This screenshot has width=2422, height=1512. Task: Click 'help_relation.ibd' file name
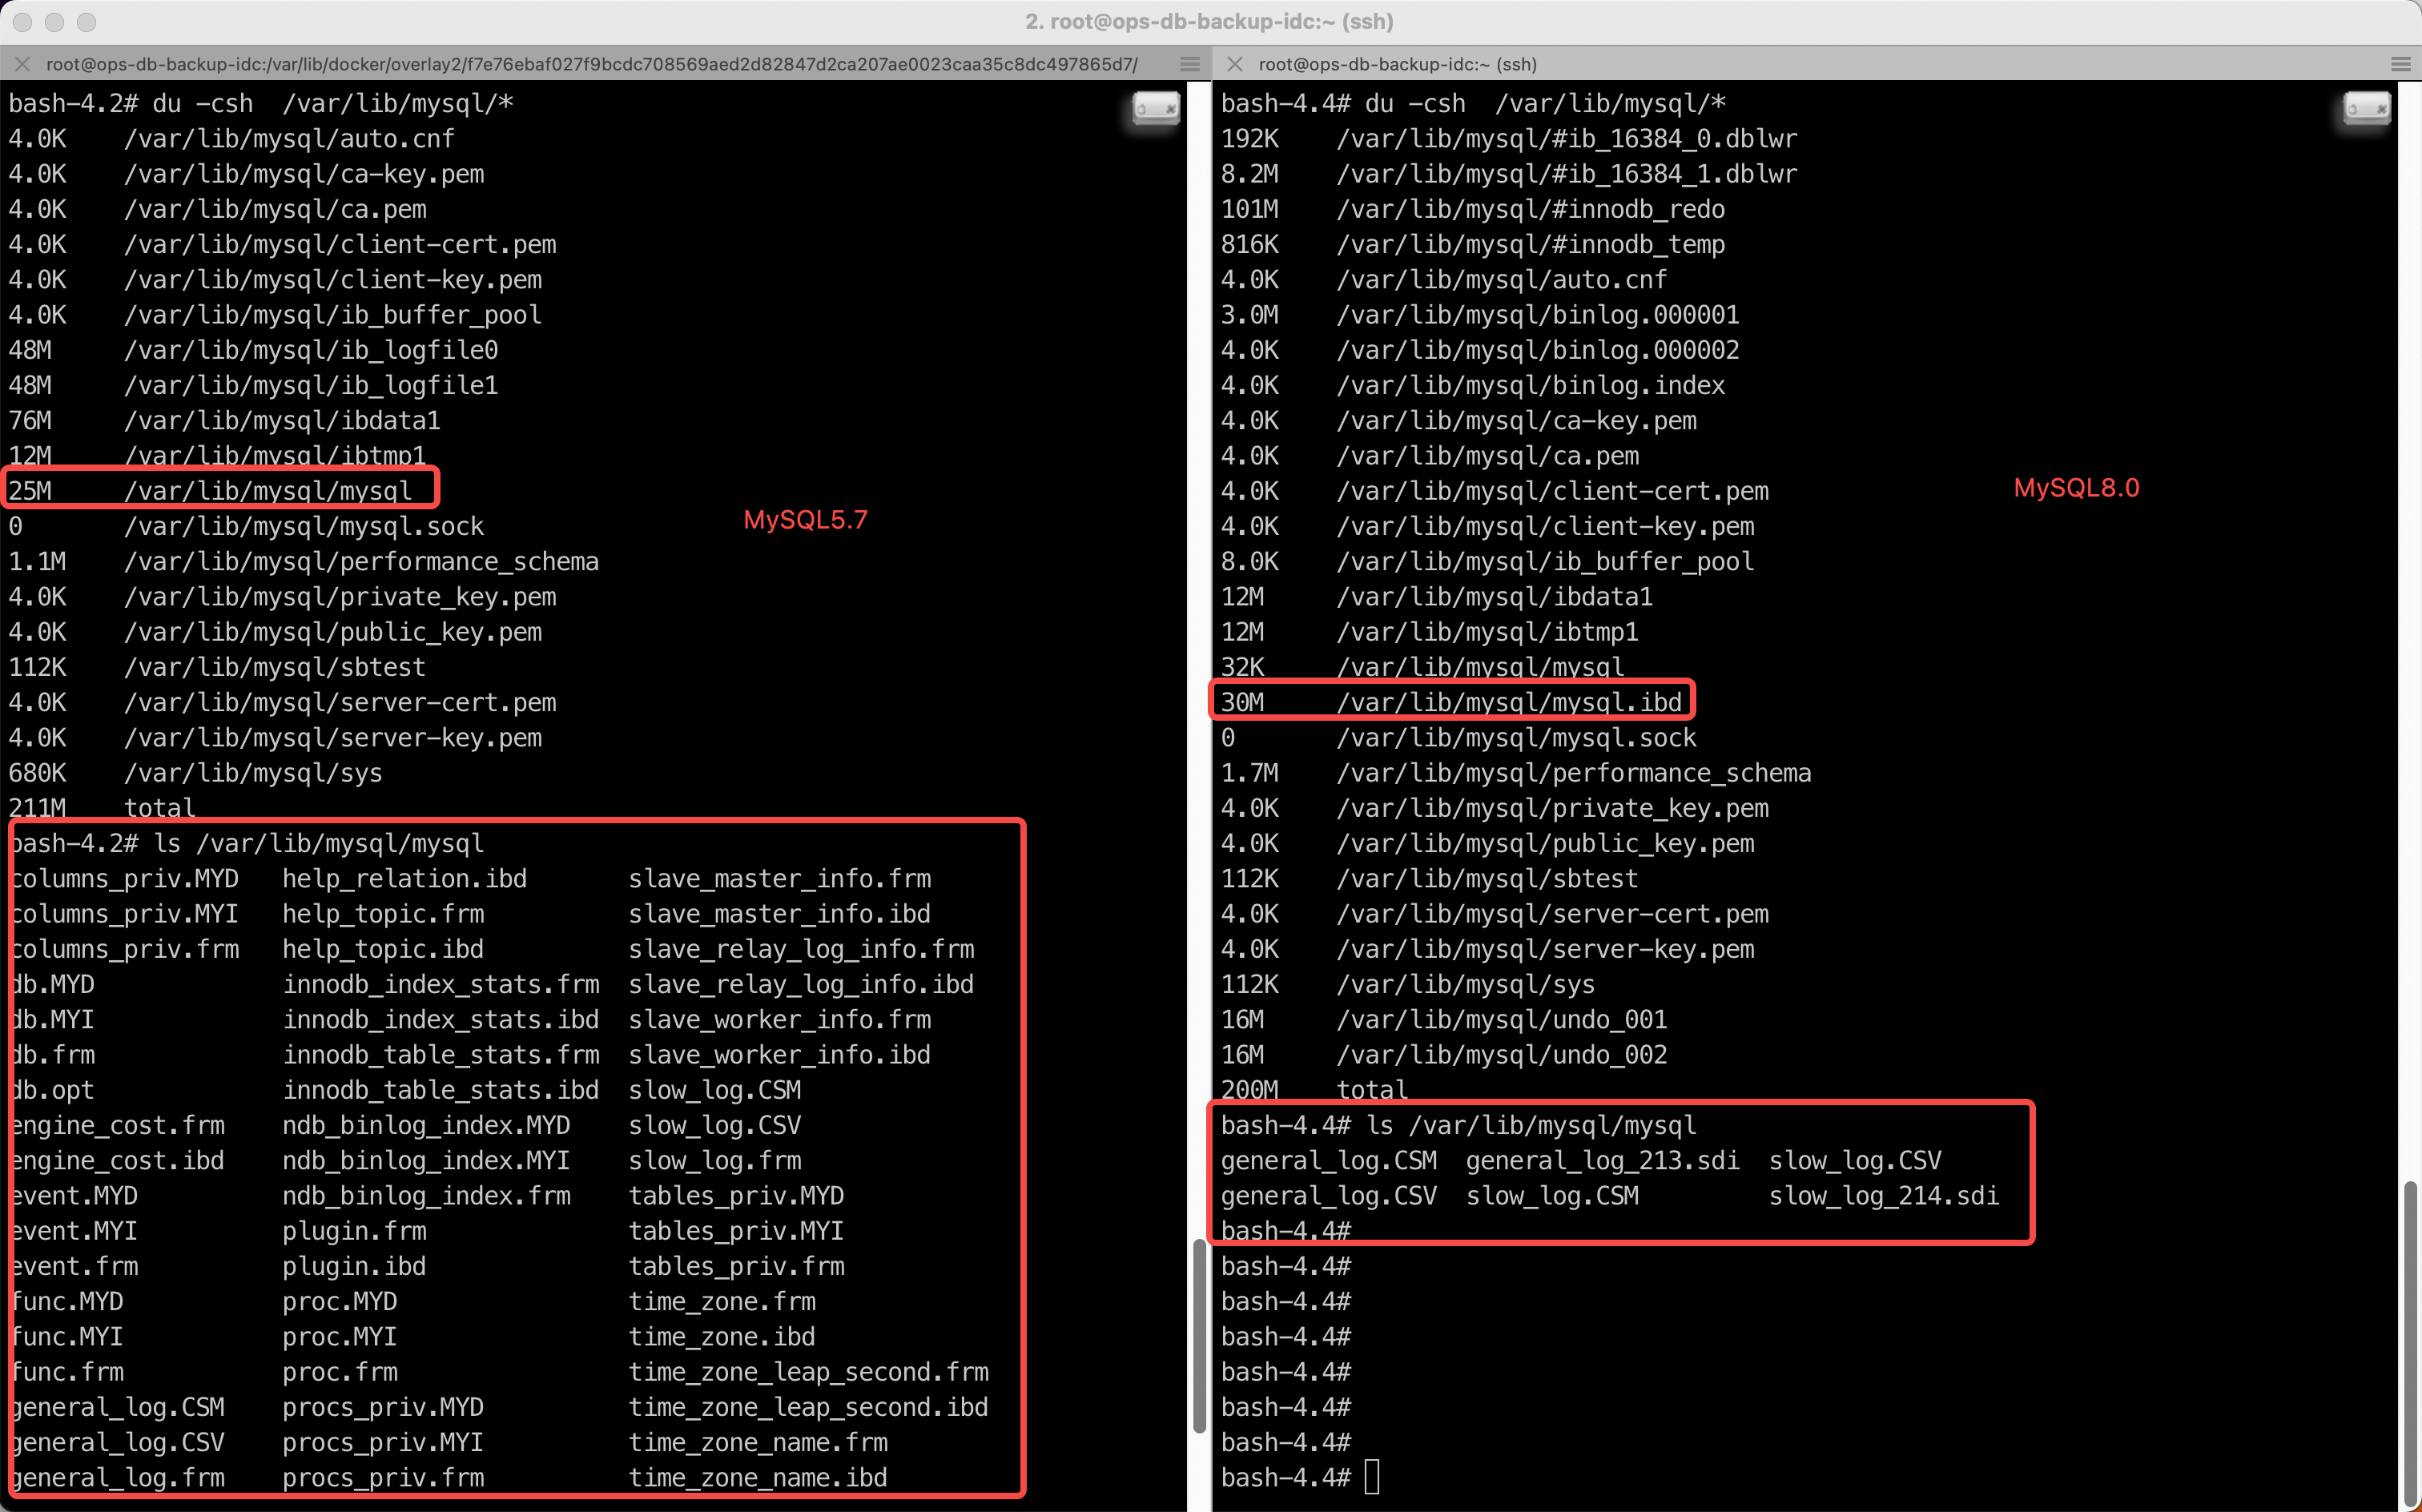point(404,879)
